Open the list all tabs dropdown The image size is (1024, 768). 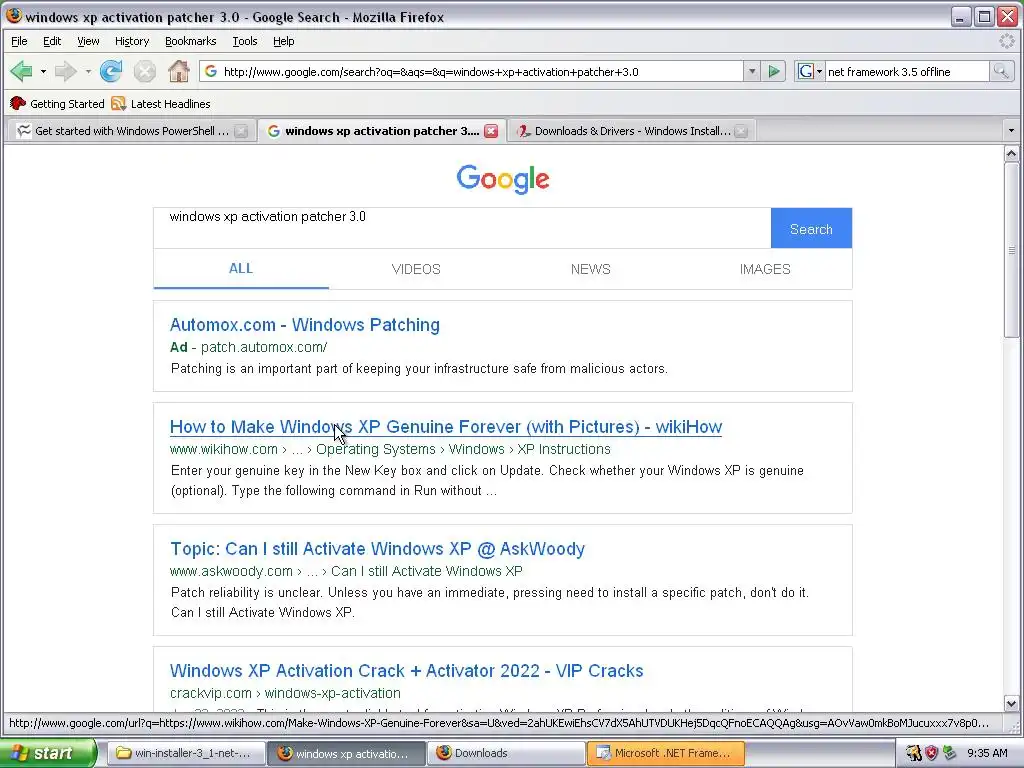(x=1011, y=131)
